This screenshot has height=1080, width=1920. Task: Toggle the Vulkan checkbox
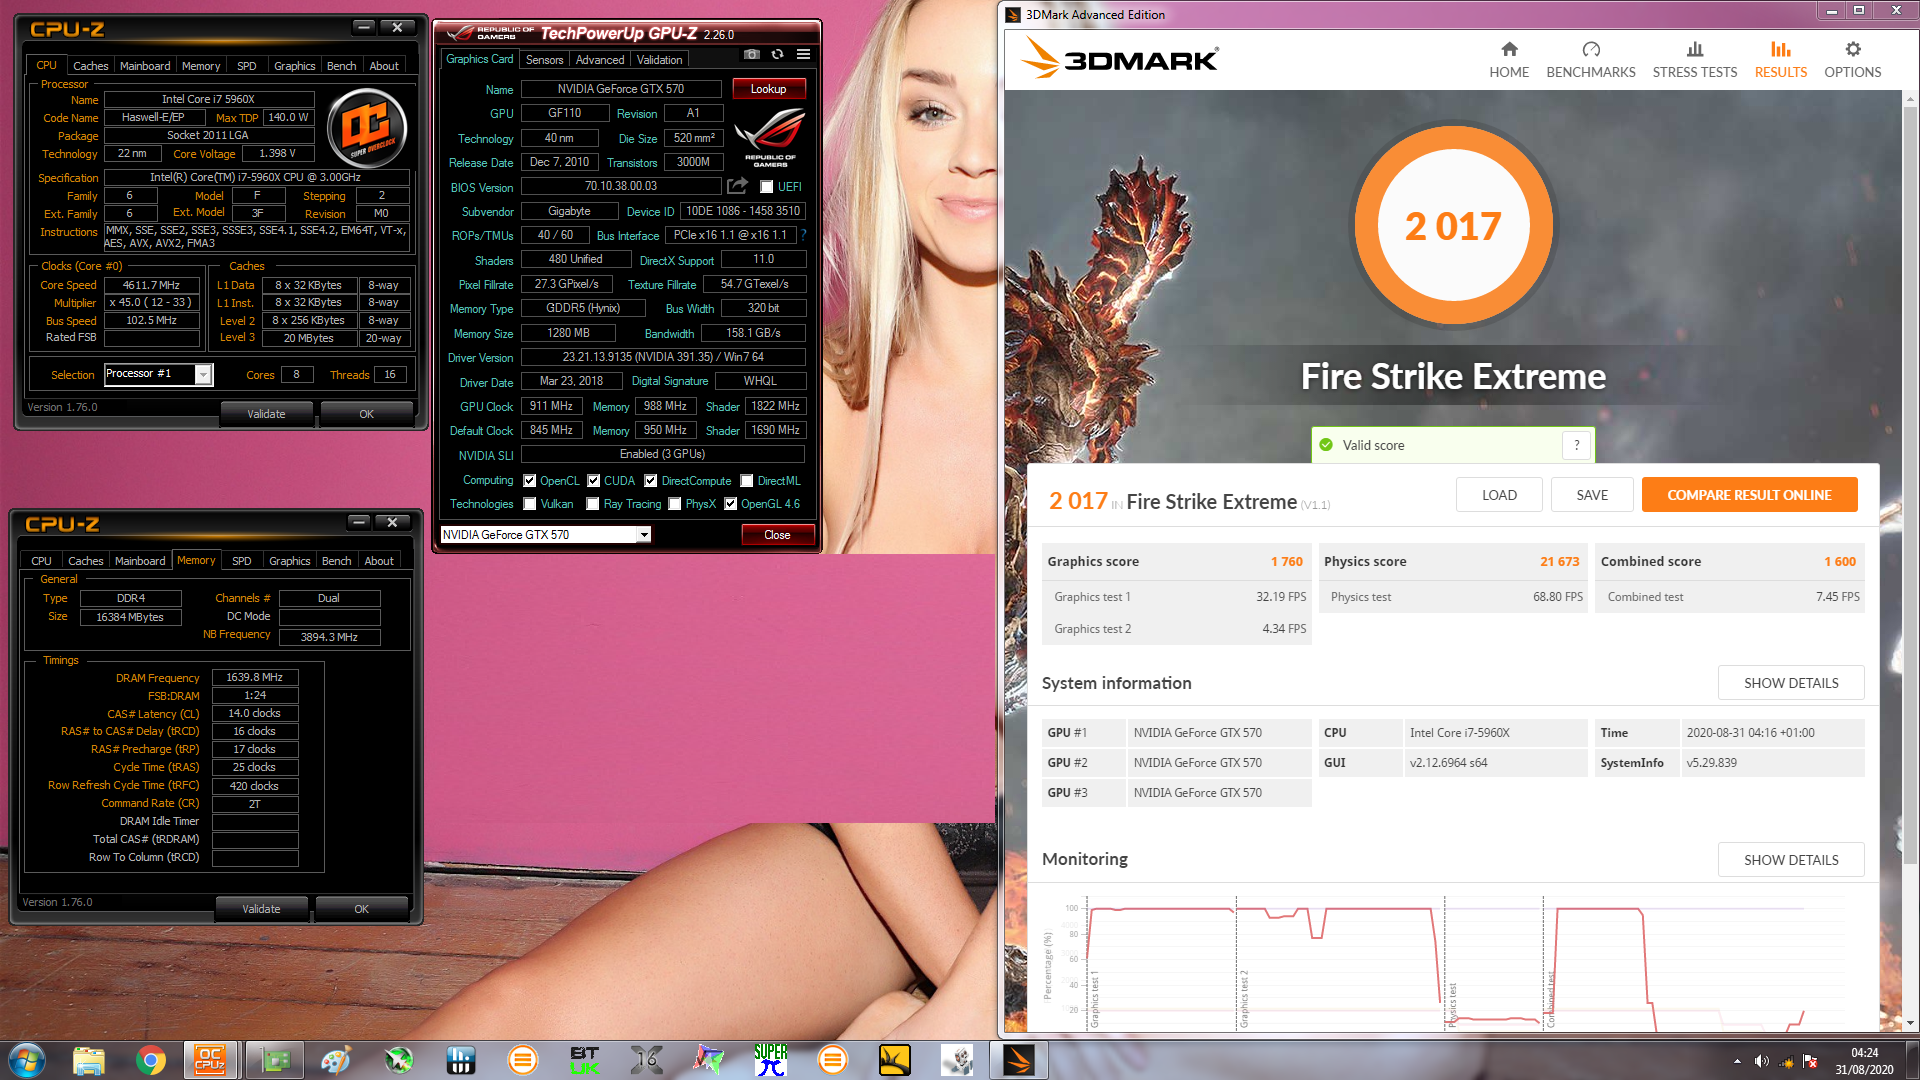coord(530,504)
